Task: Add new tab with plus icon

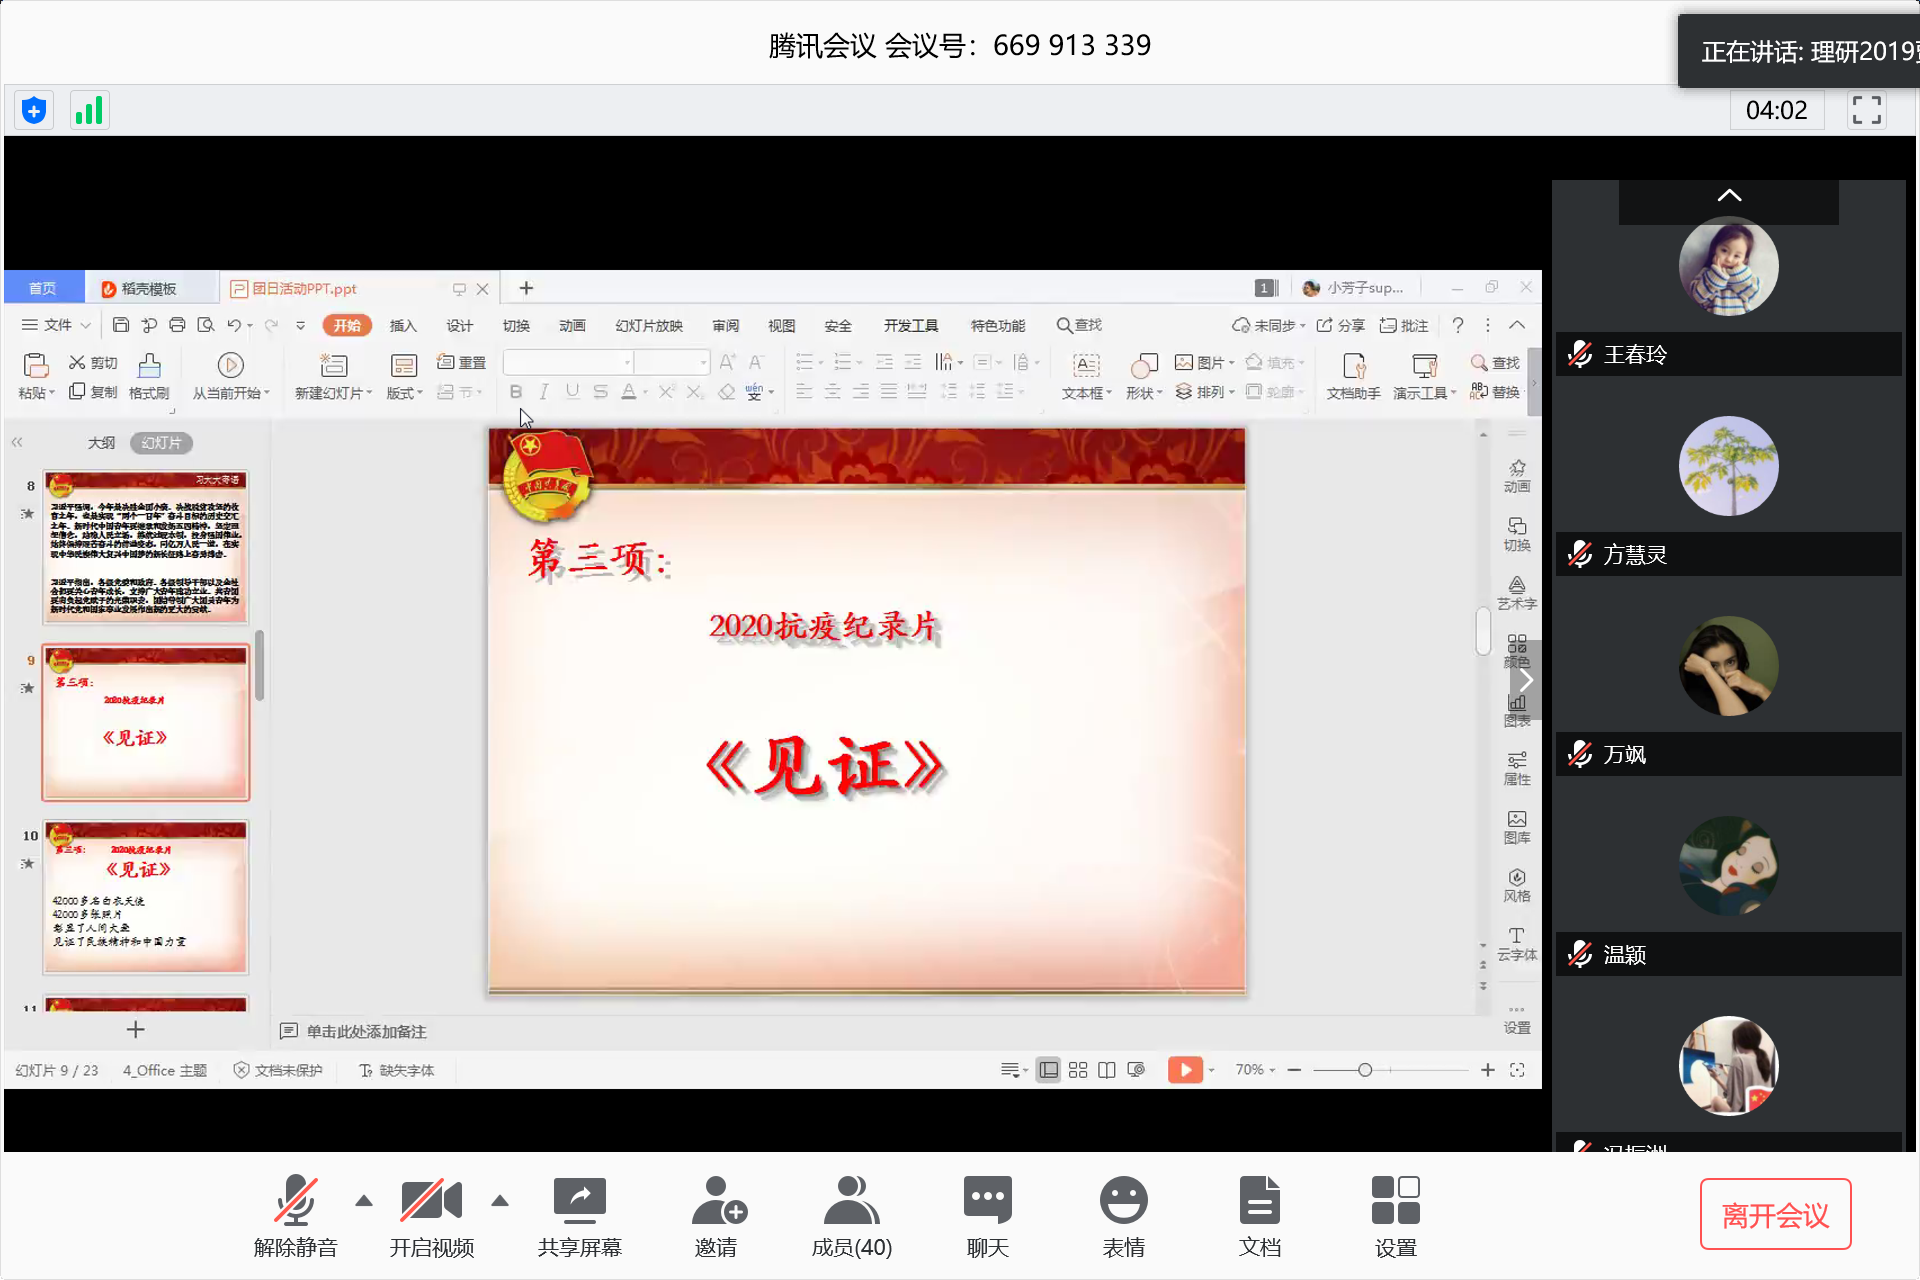Action: [x=526, y=288]
